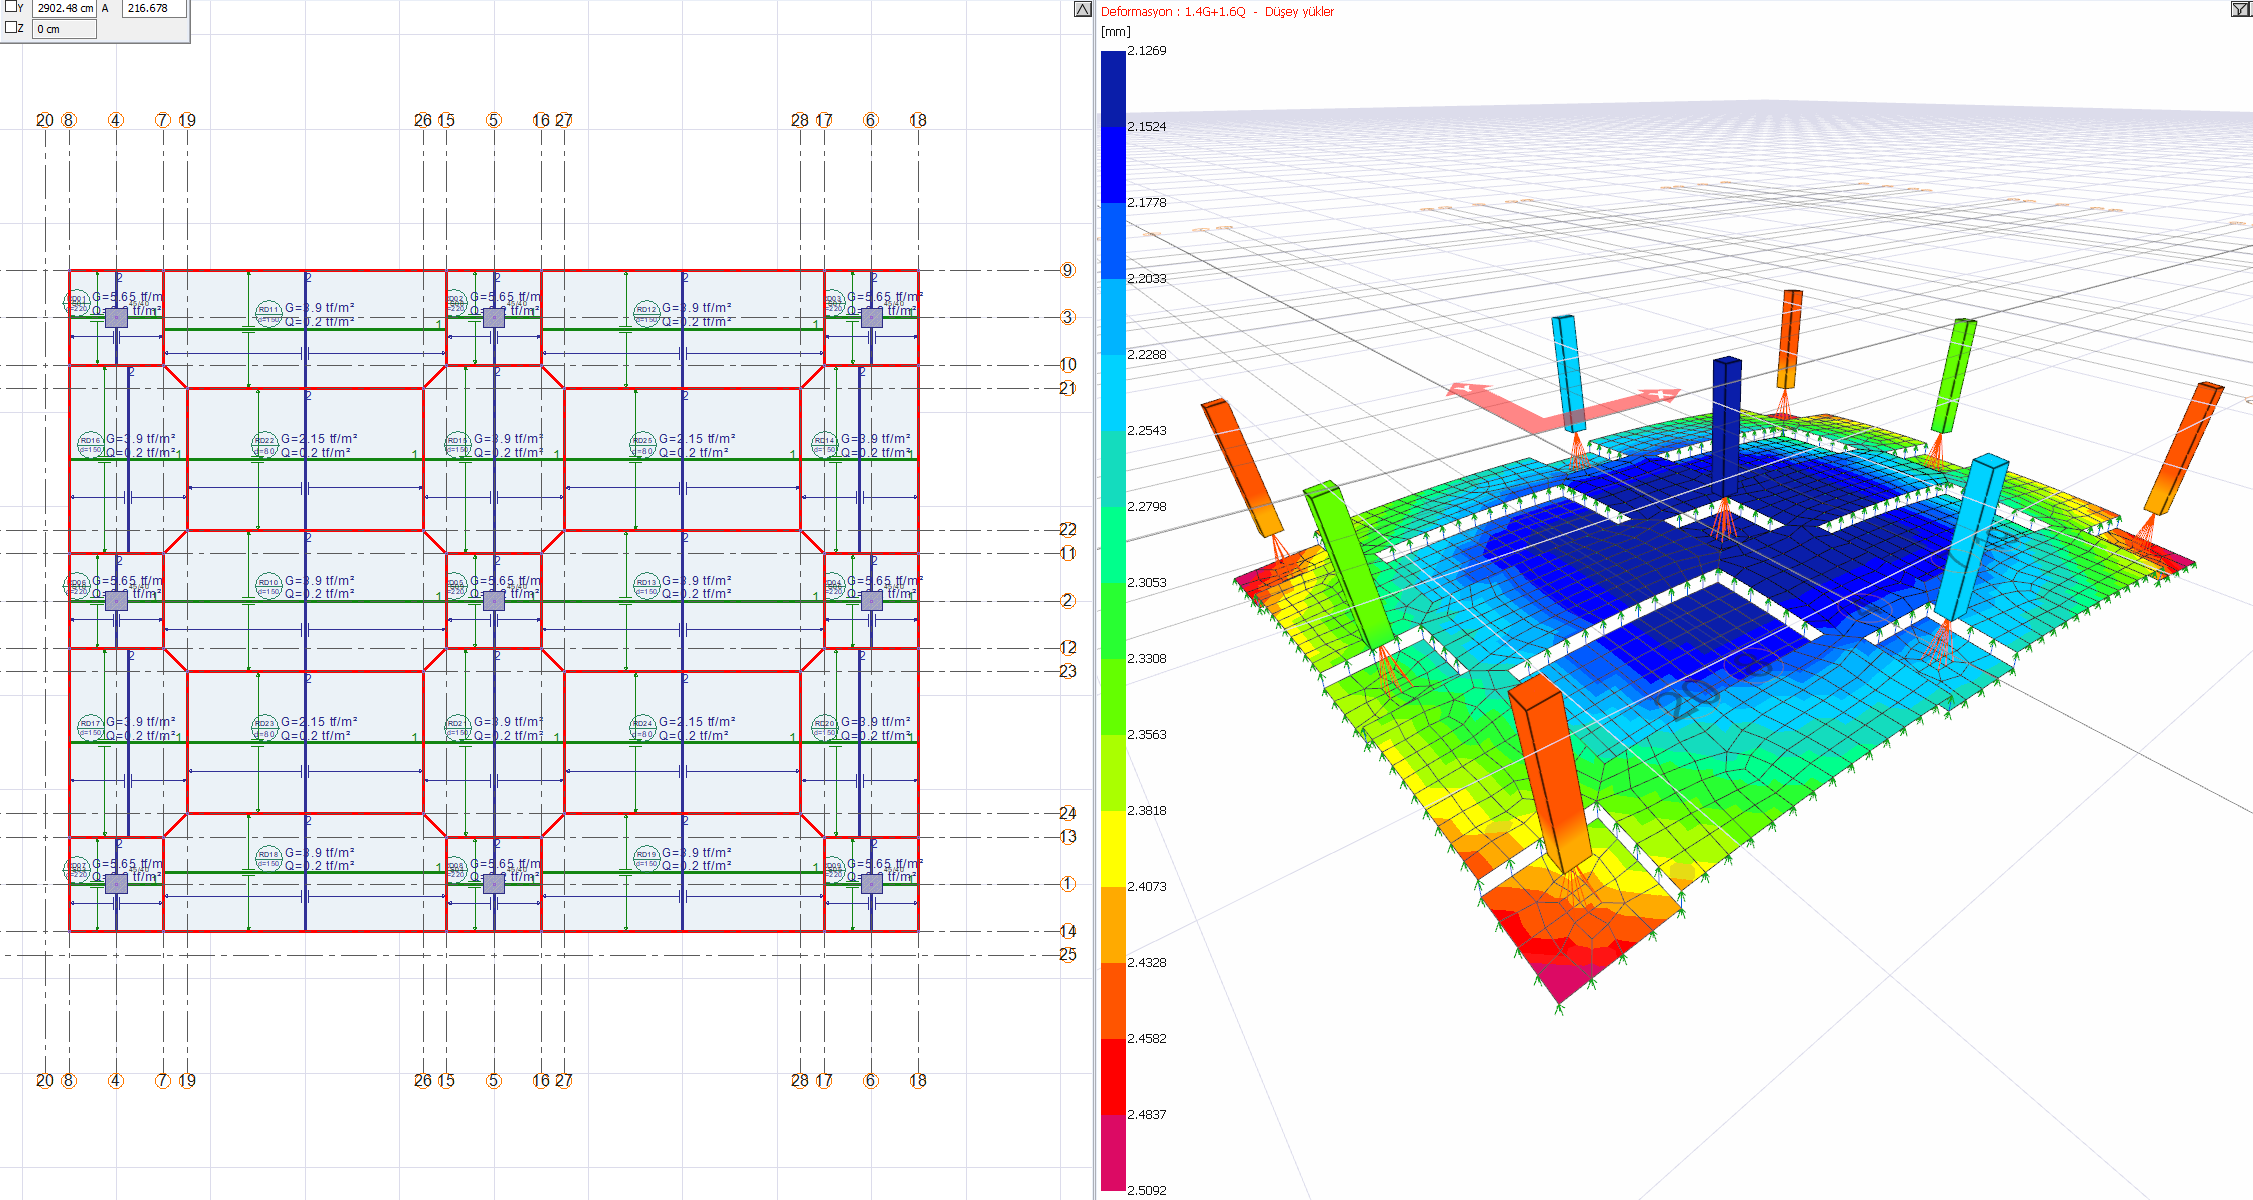The image size is (2253, 1200).
Task: Click the up-arrow button at plan view top-right corner
Action: click(1083, 9)
